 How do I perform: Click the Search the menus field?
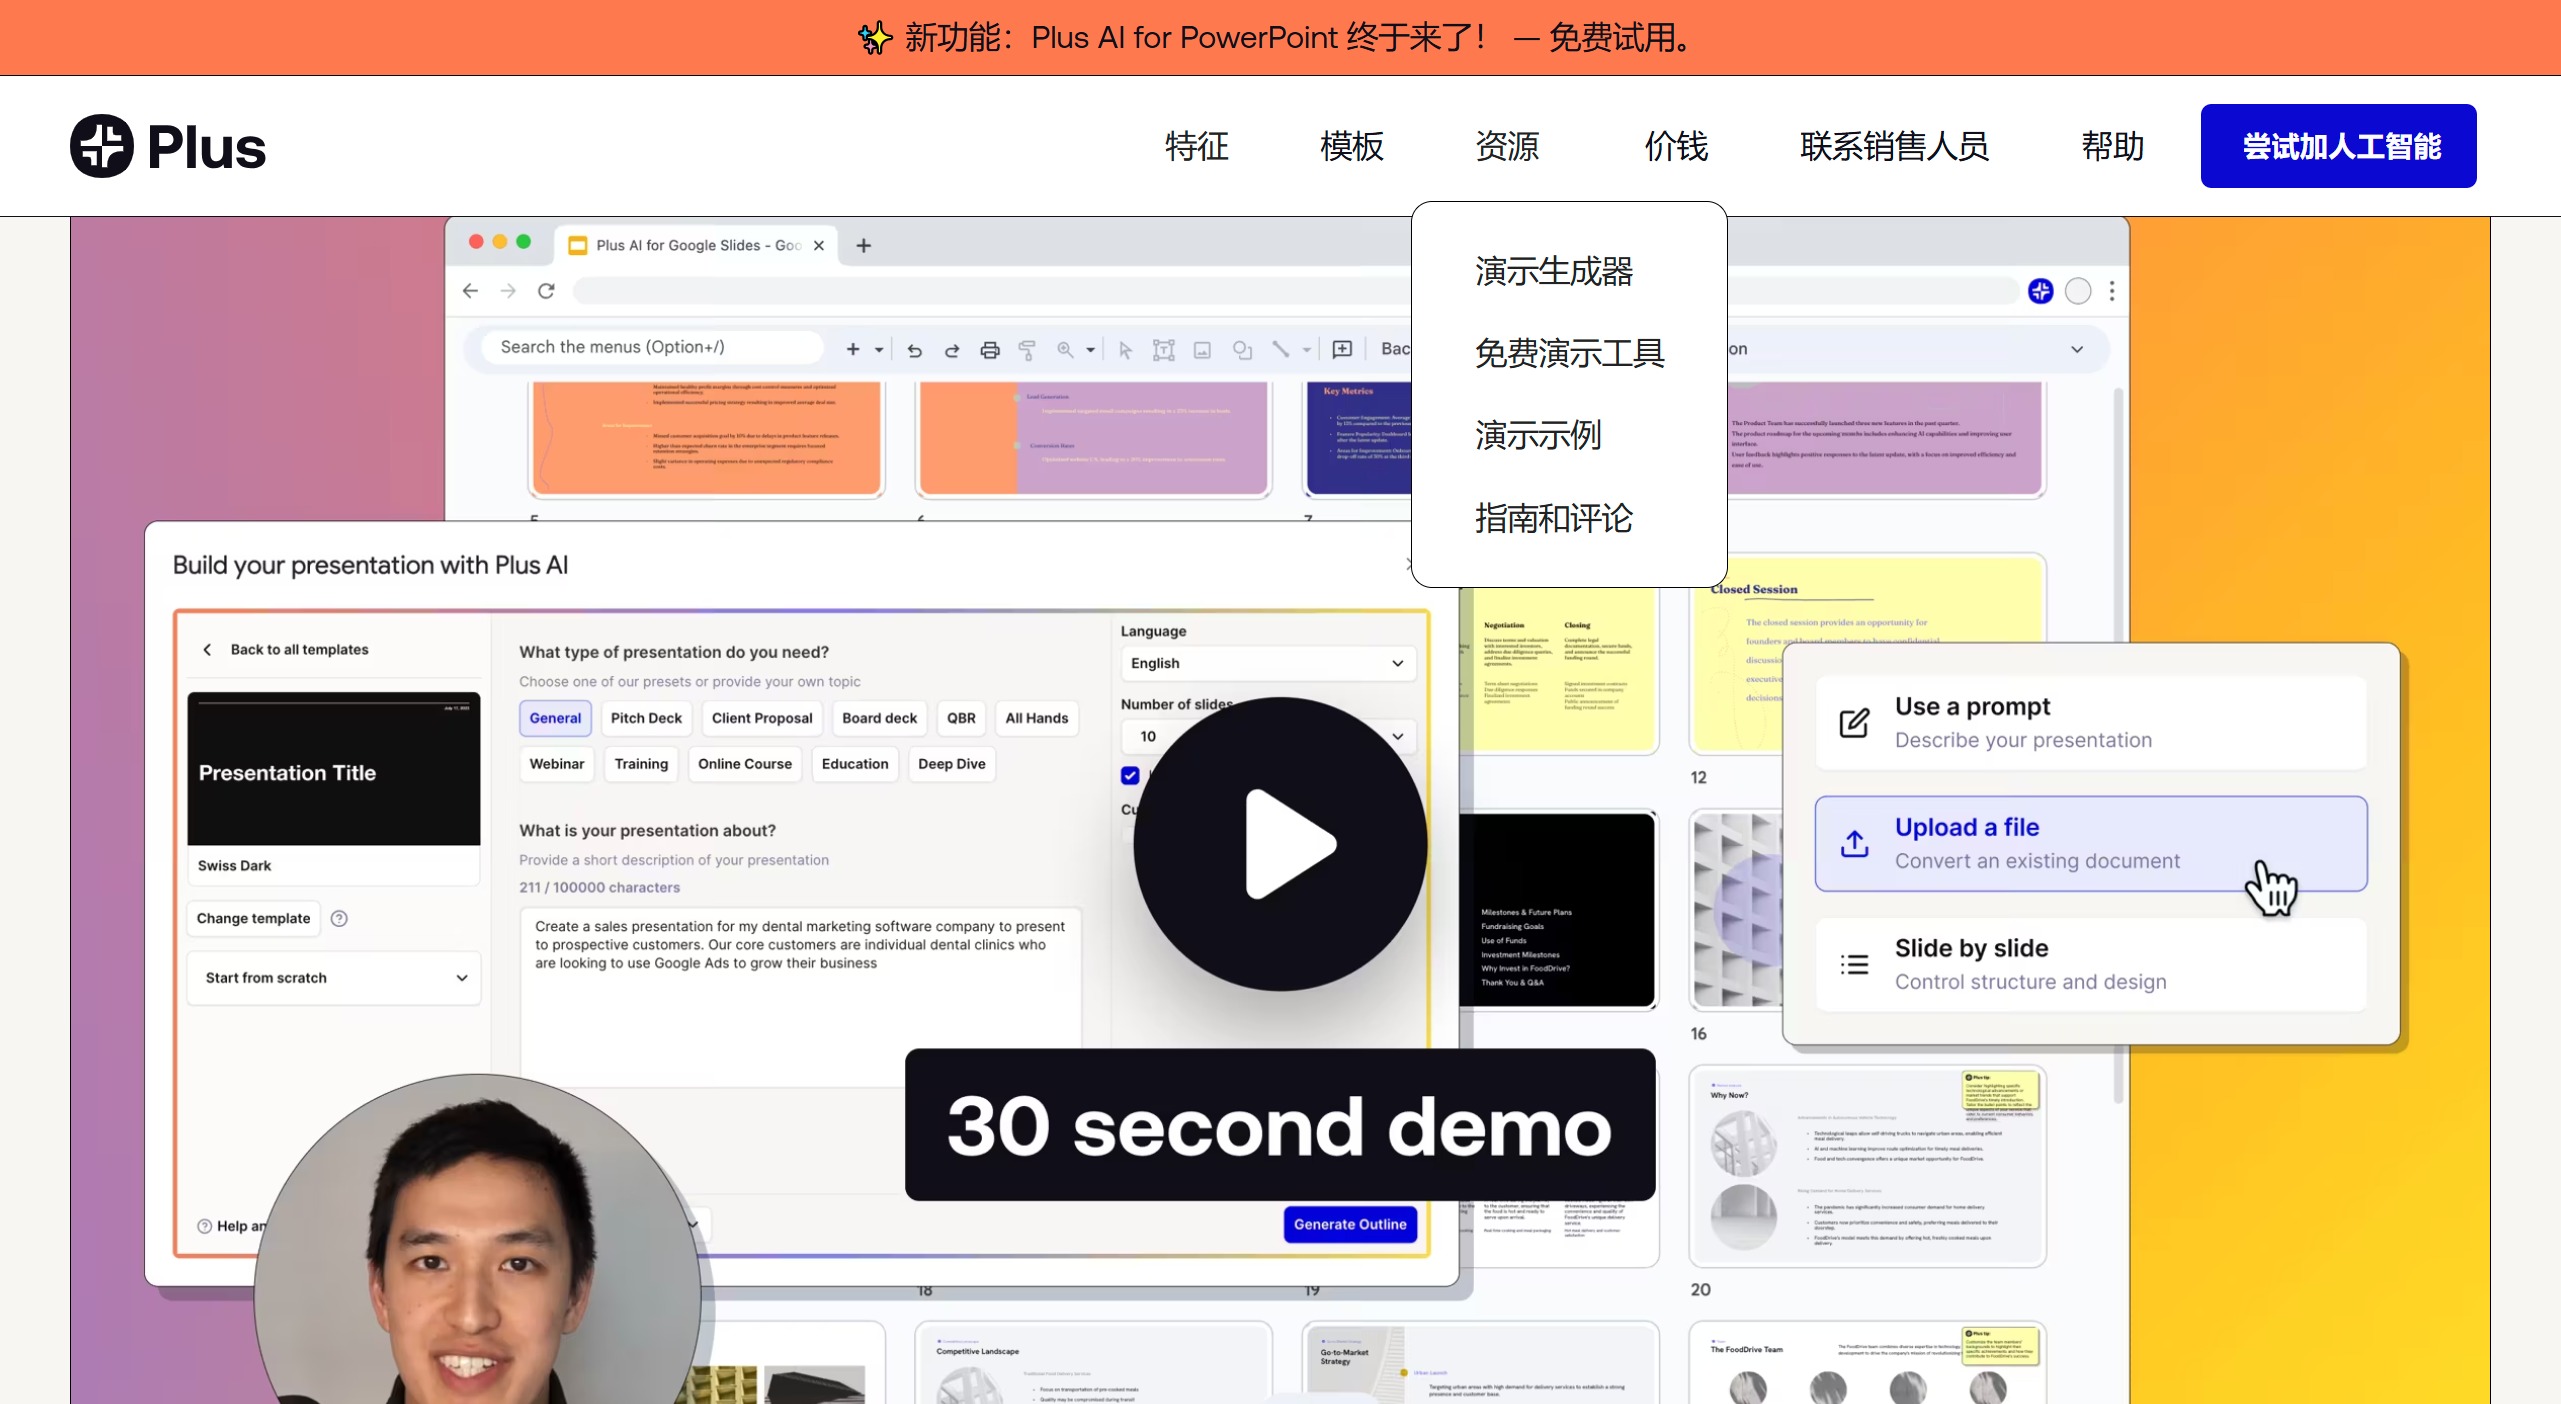pos(650,347)
